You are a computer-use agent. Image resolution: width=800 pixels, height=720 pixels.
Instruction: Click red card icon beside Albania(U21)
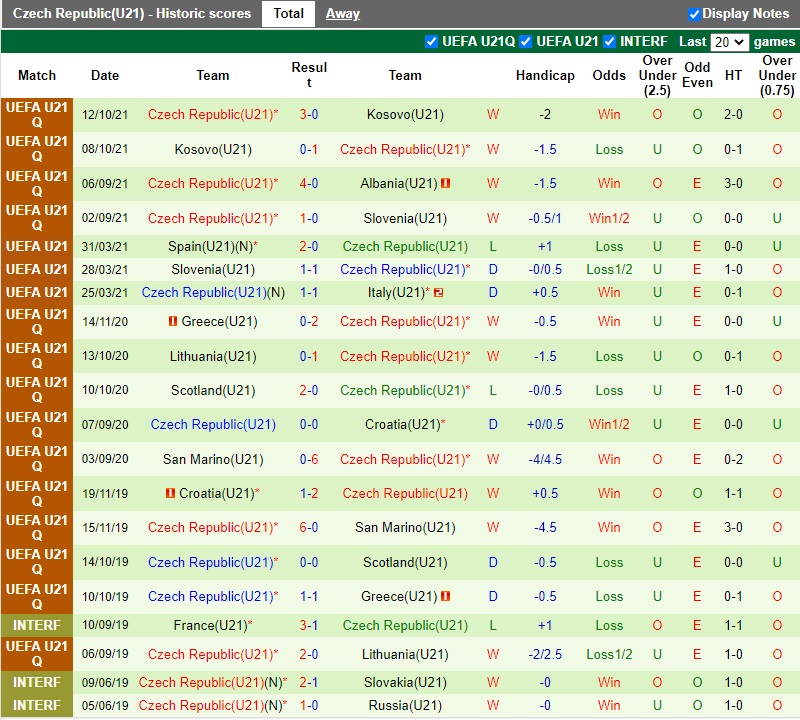445,183
